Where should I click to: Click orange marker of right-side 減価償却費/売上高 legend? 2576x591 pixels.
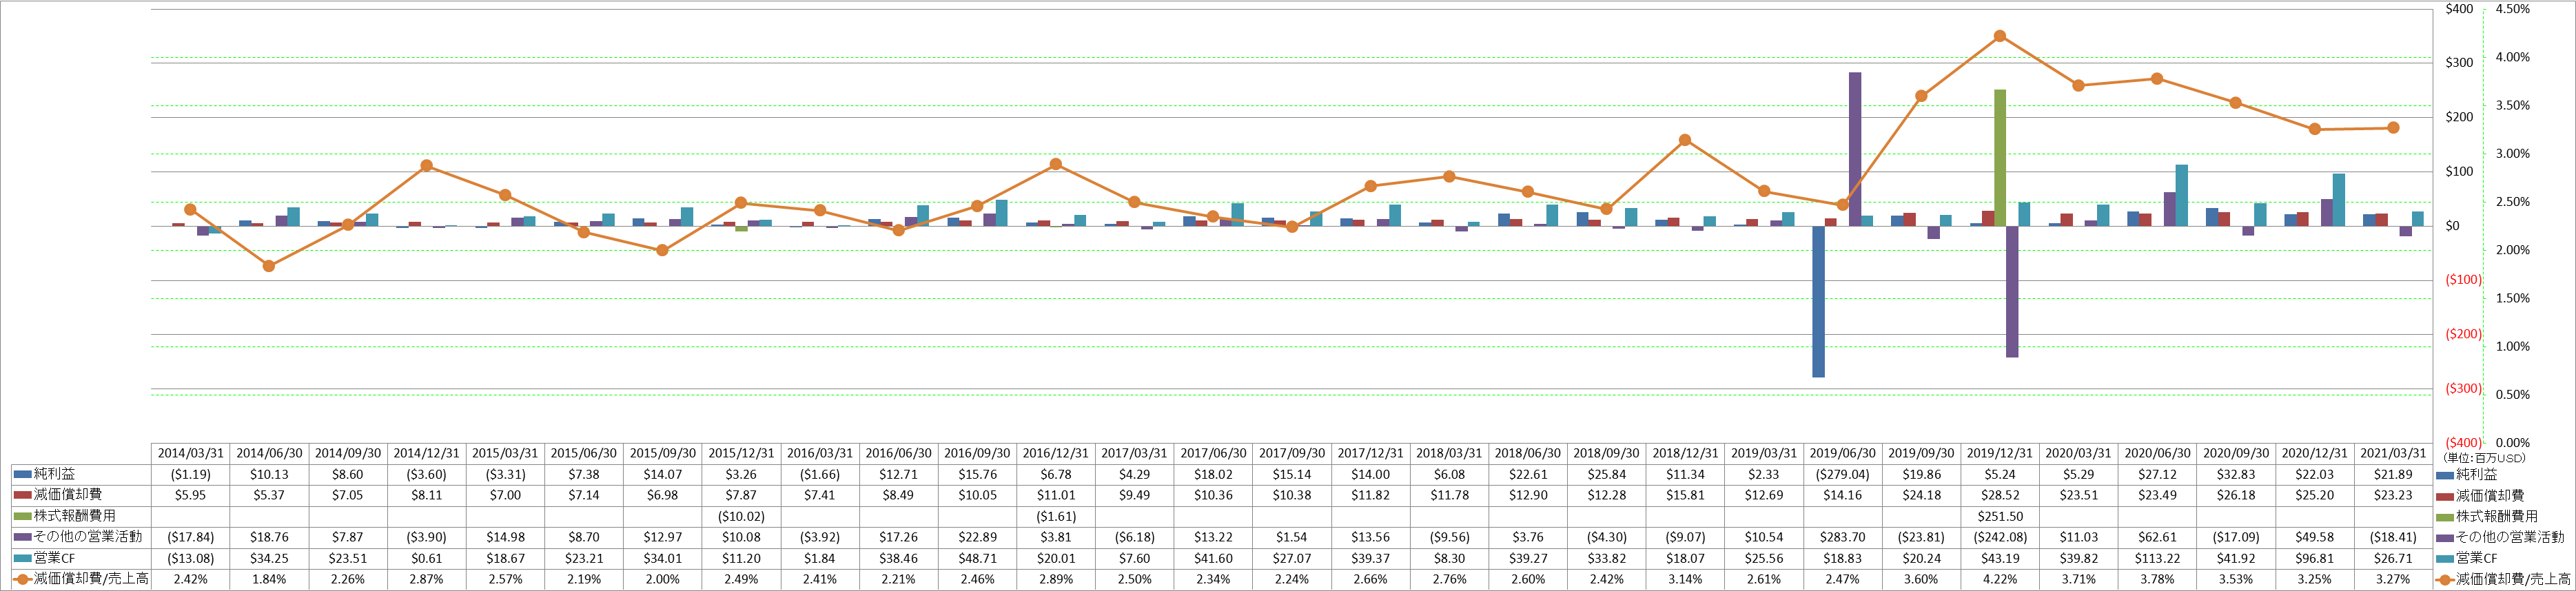pyautogui.click(x=2446, y=580)
